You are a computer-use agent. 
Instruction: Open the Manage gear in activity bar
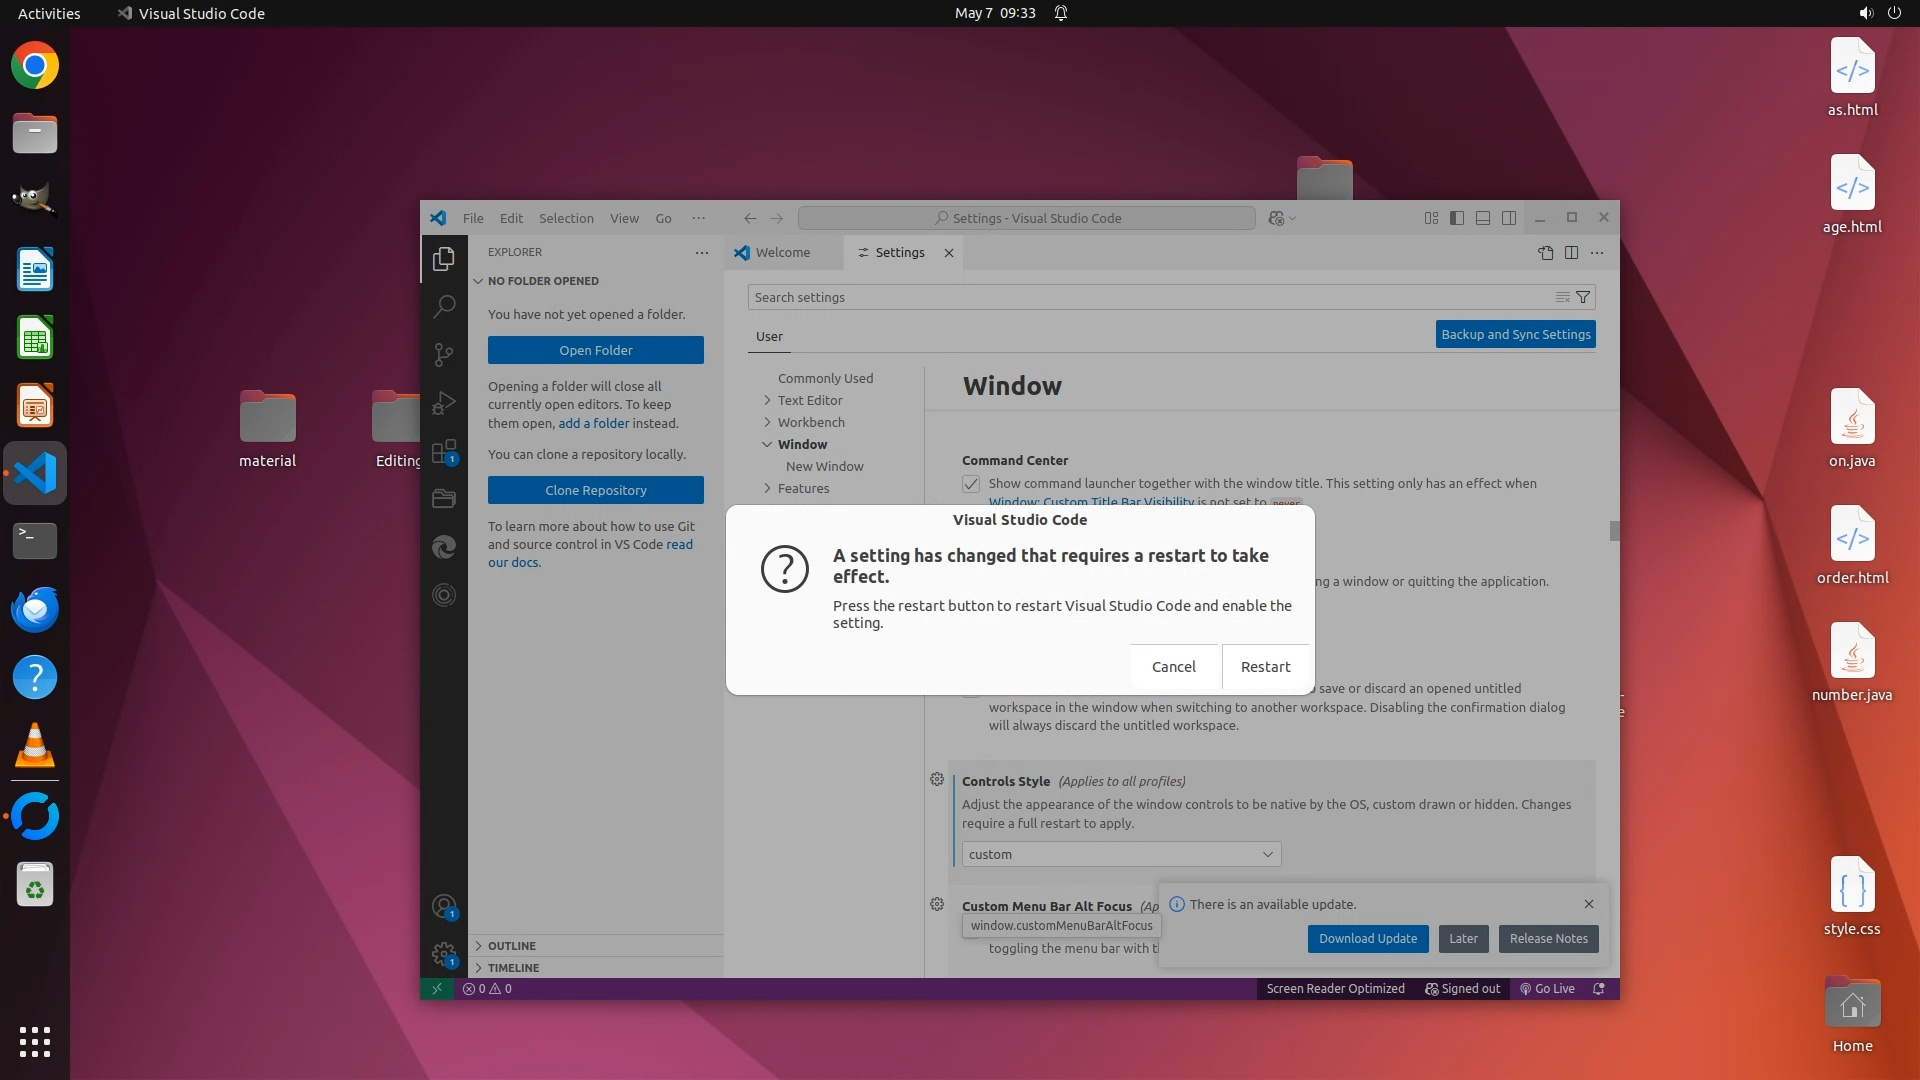click(444, 954)
